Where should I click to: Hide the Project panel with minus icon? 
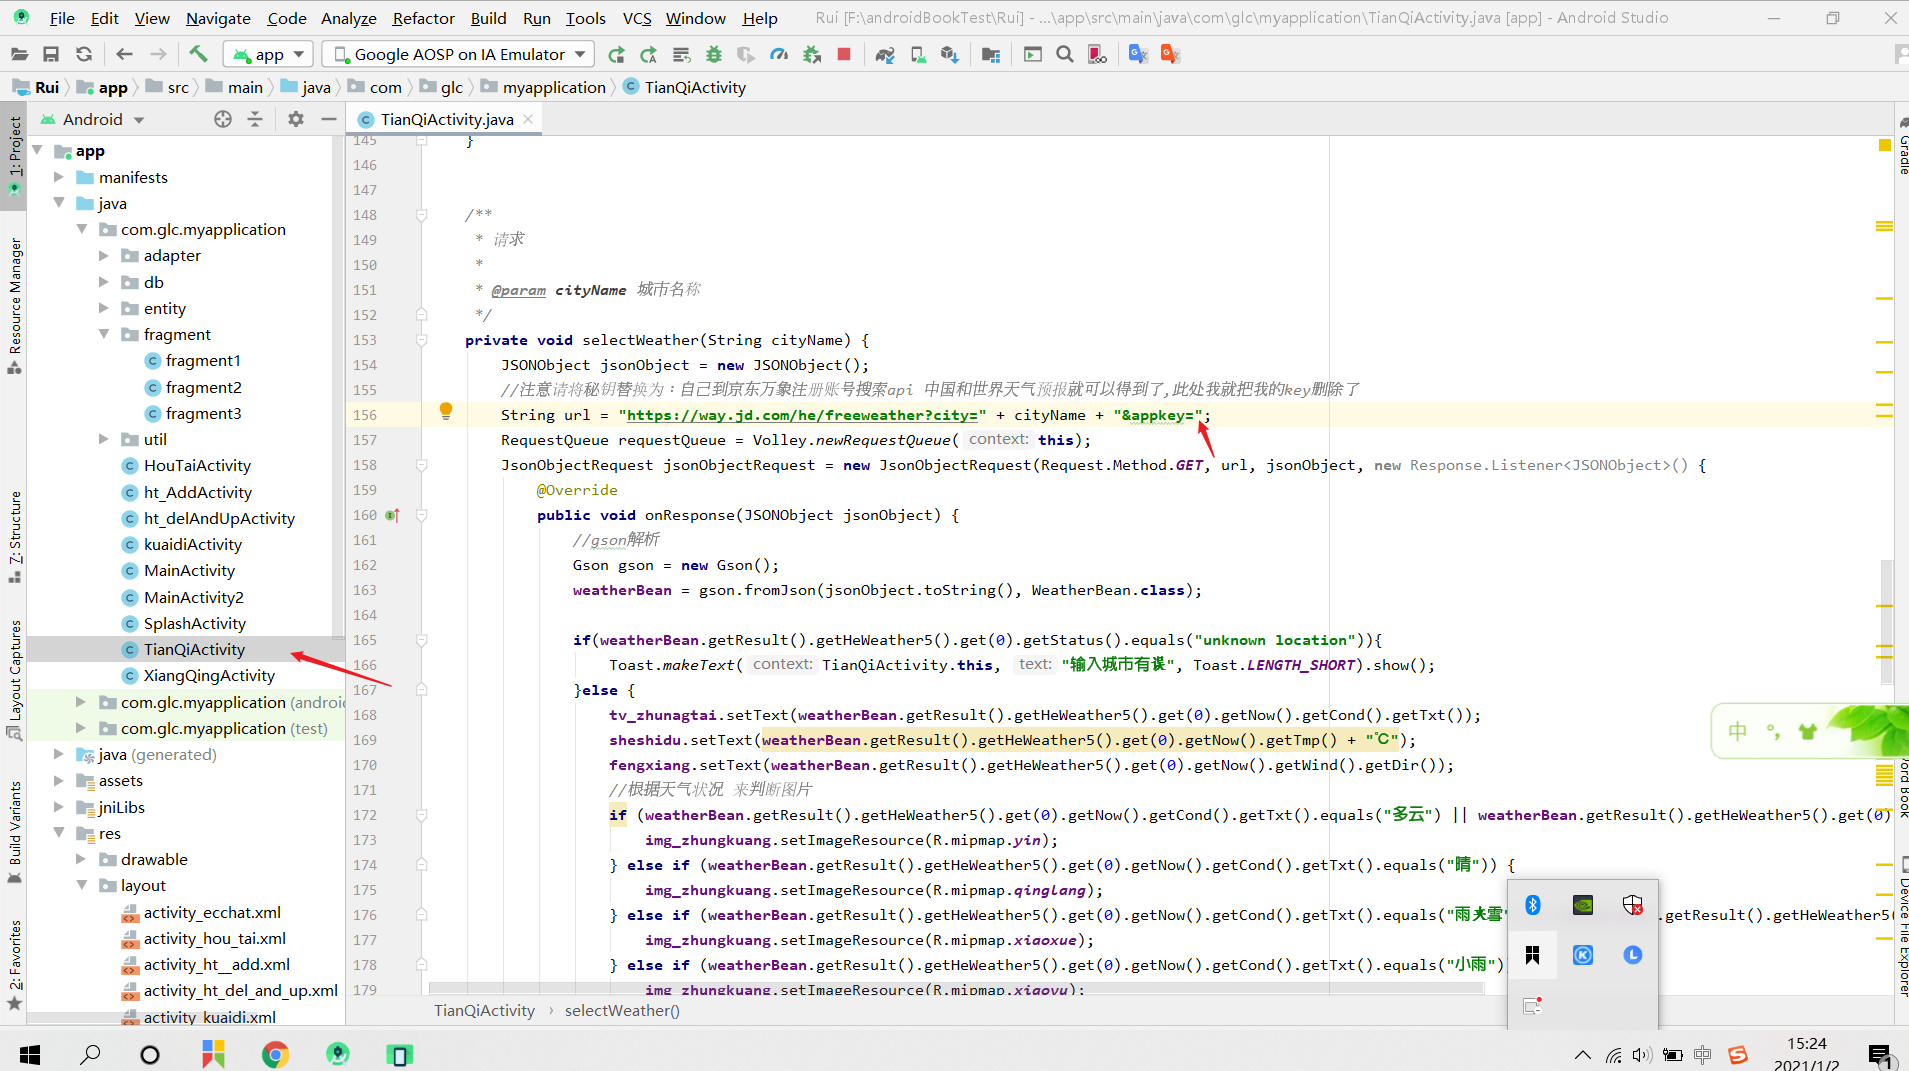click(328, 119)
